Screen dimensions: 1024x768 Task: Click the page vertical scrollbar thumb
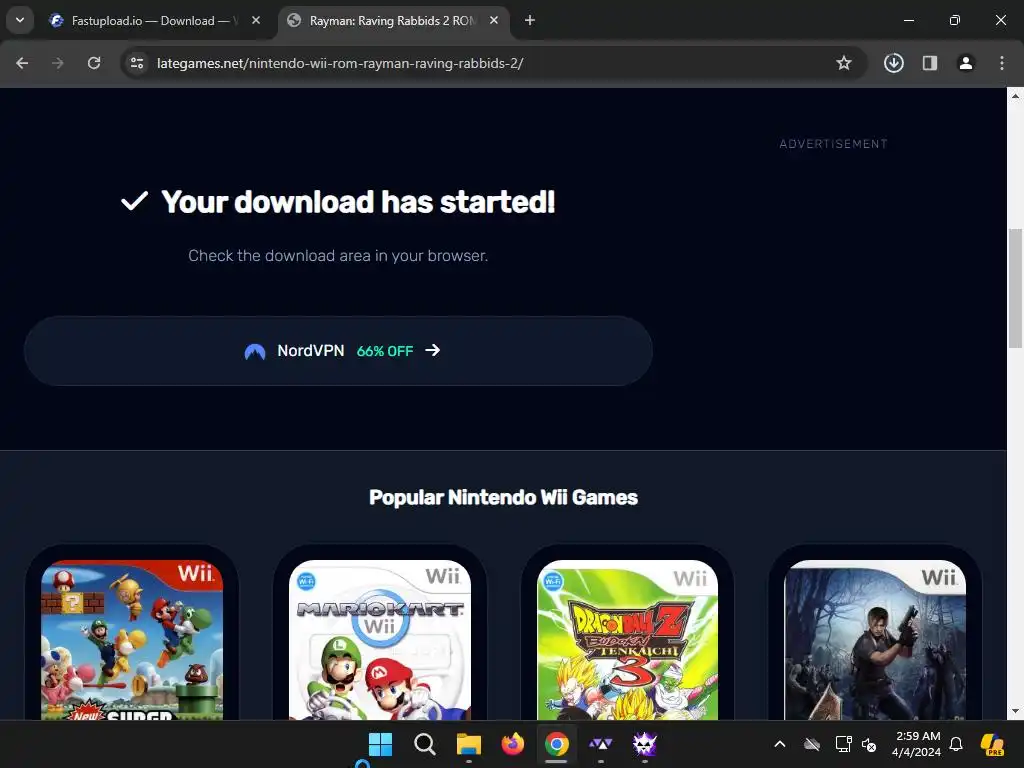pos(1015,289)
